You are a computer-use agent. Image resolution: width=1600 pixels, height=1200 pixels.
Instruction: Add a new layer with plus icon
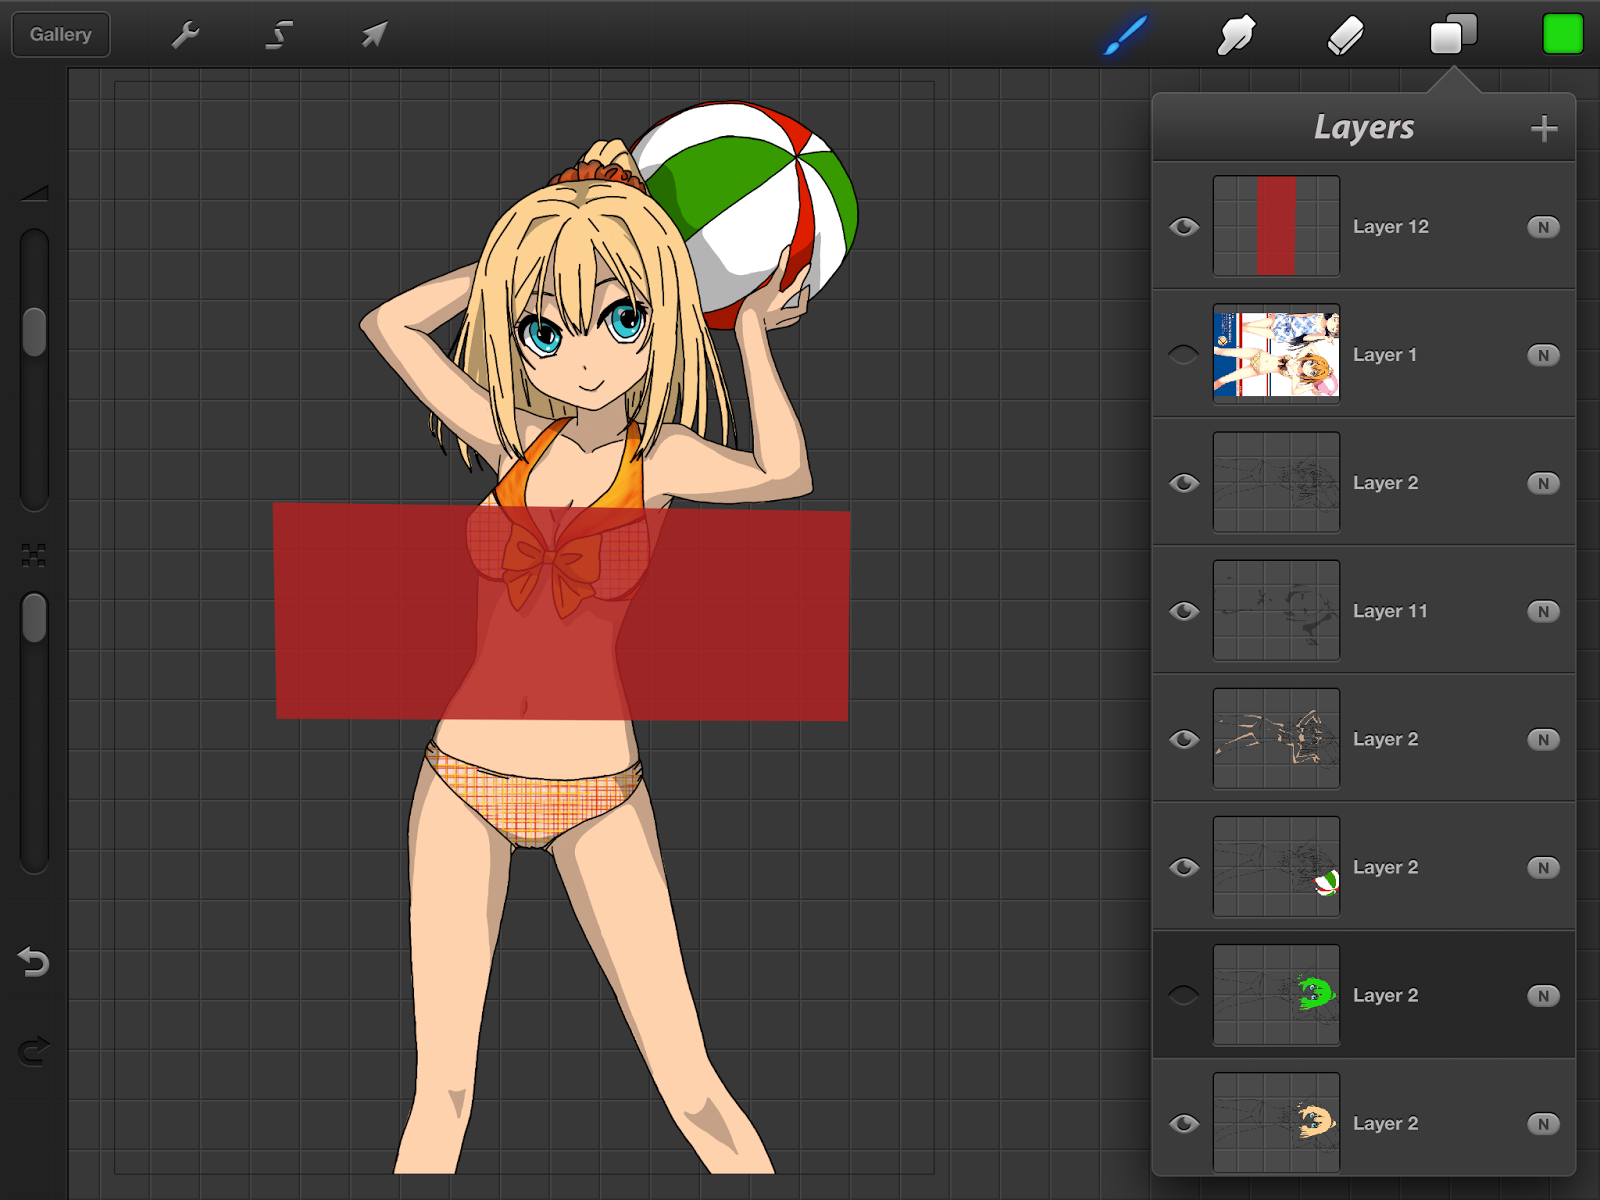(1544, 128)
